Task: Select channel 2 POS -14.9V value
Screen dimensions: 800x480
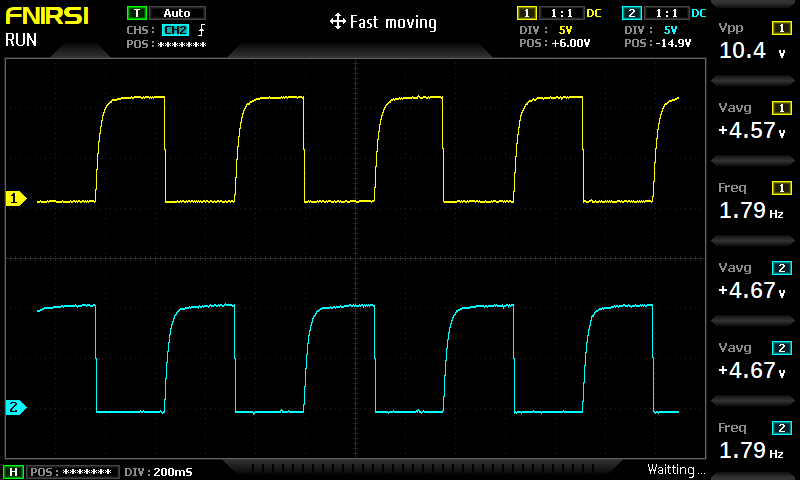Action: click(x=674, y=43)
